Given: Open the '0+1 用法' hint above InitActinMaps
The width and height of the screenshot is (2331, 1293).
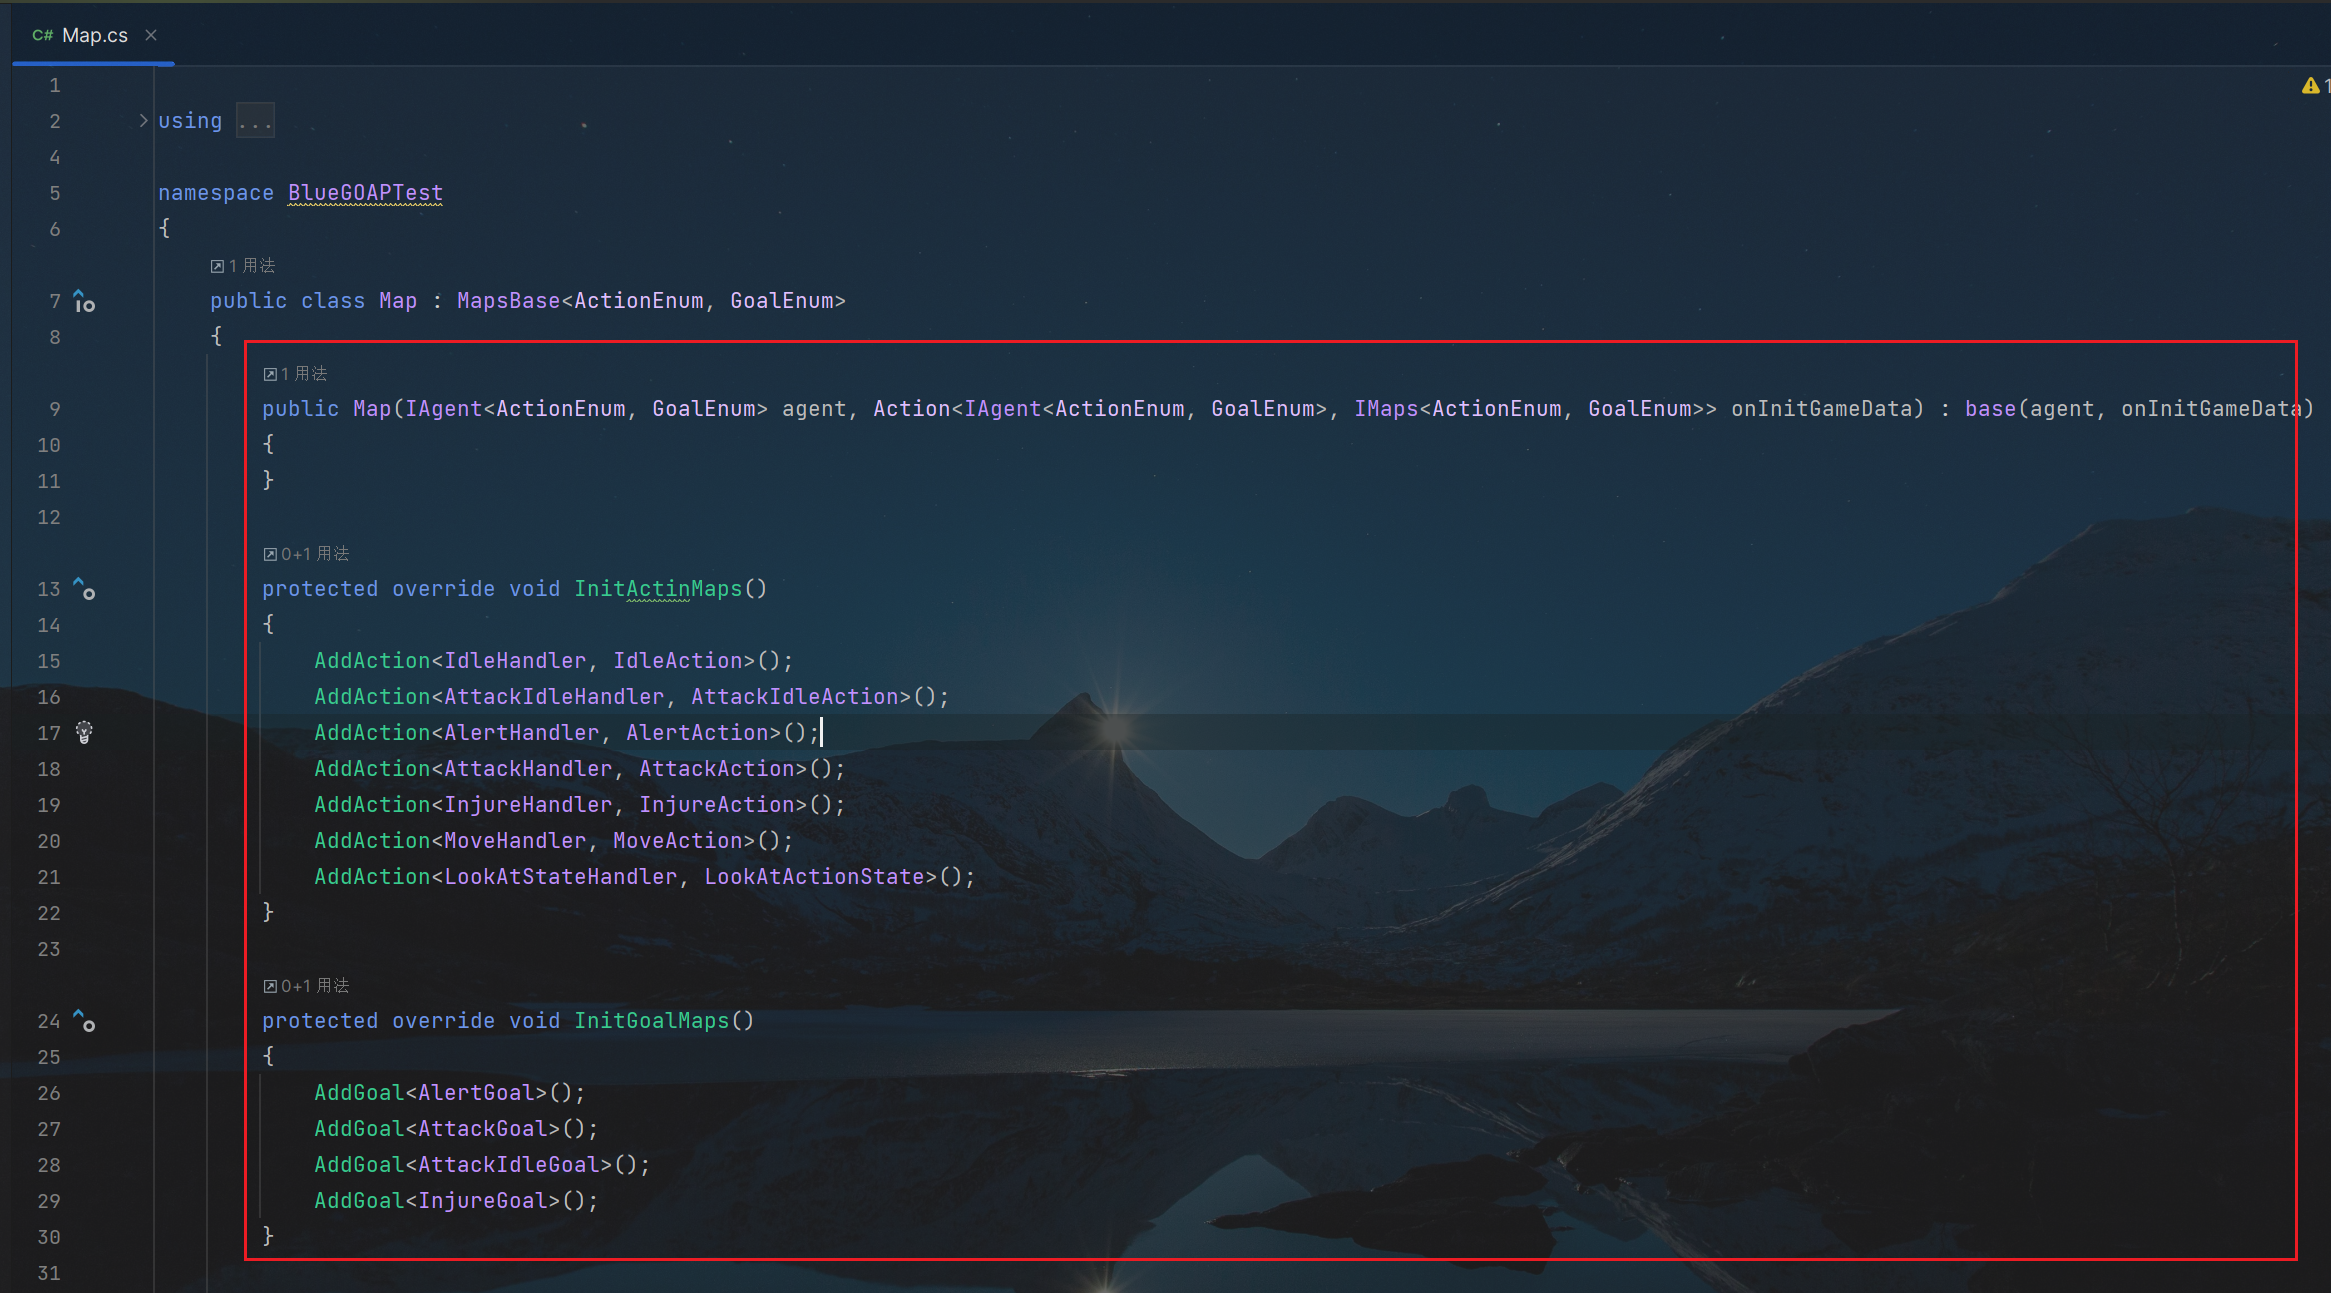Looking at the screenshot, I should 314,554.
